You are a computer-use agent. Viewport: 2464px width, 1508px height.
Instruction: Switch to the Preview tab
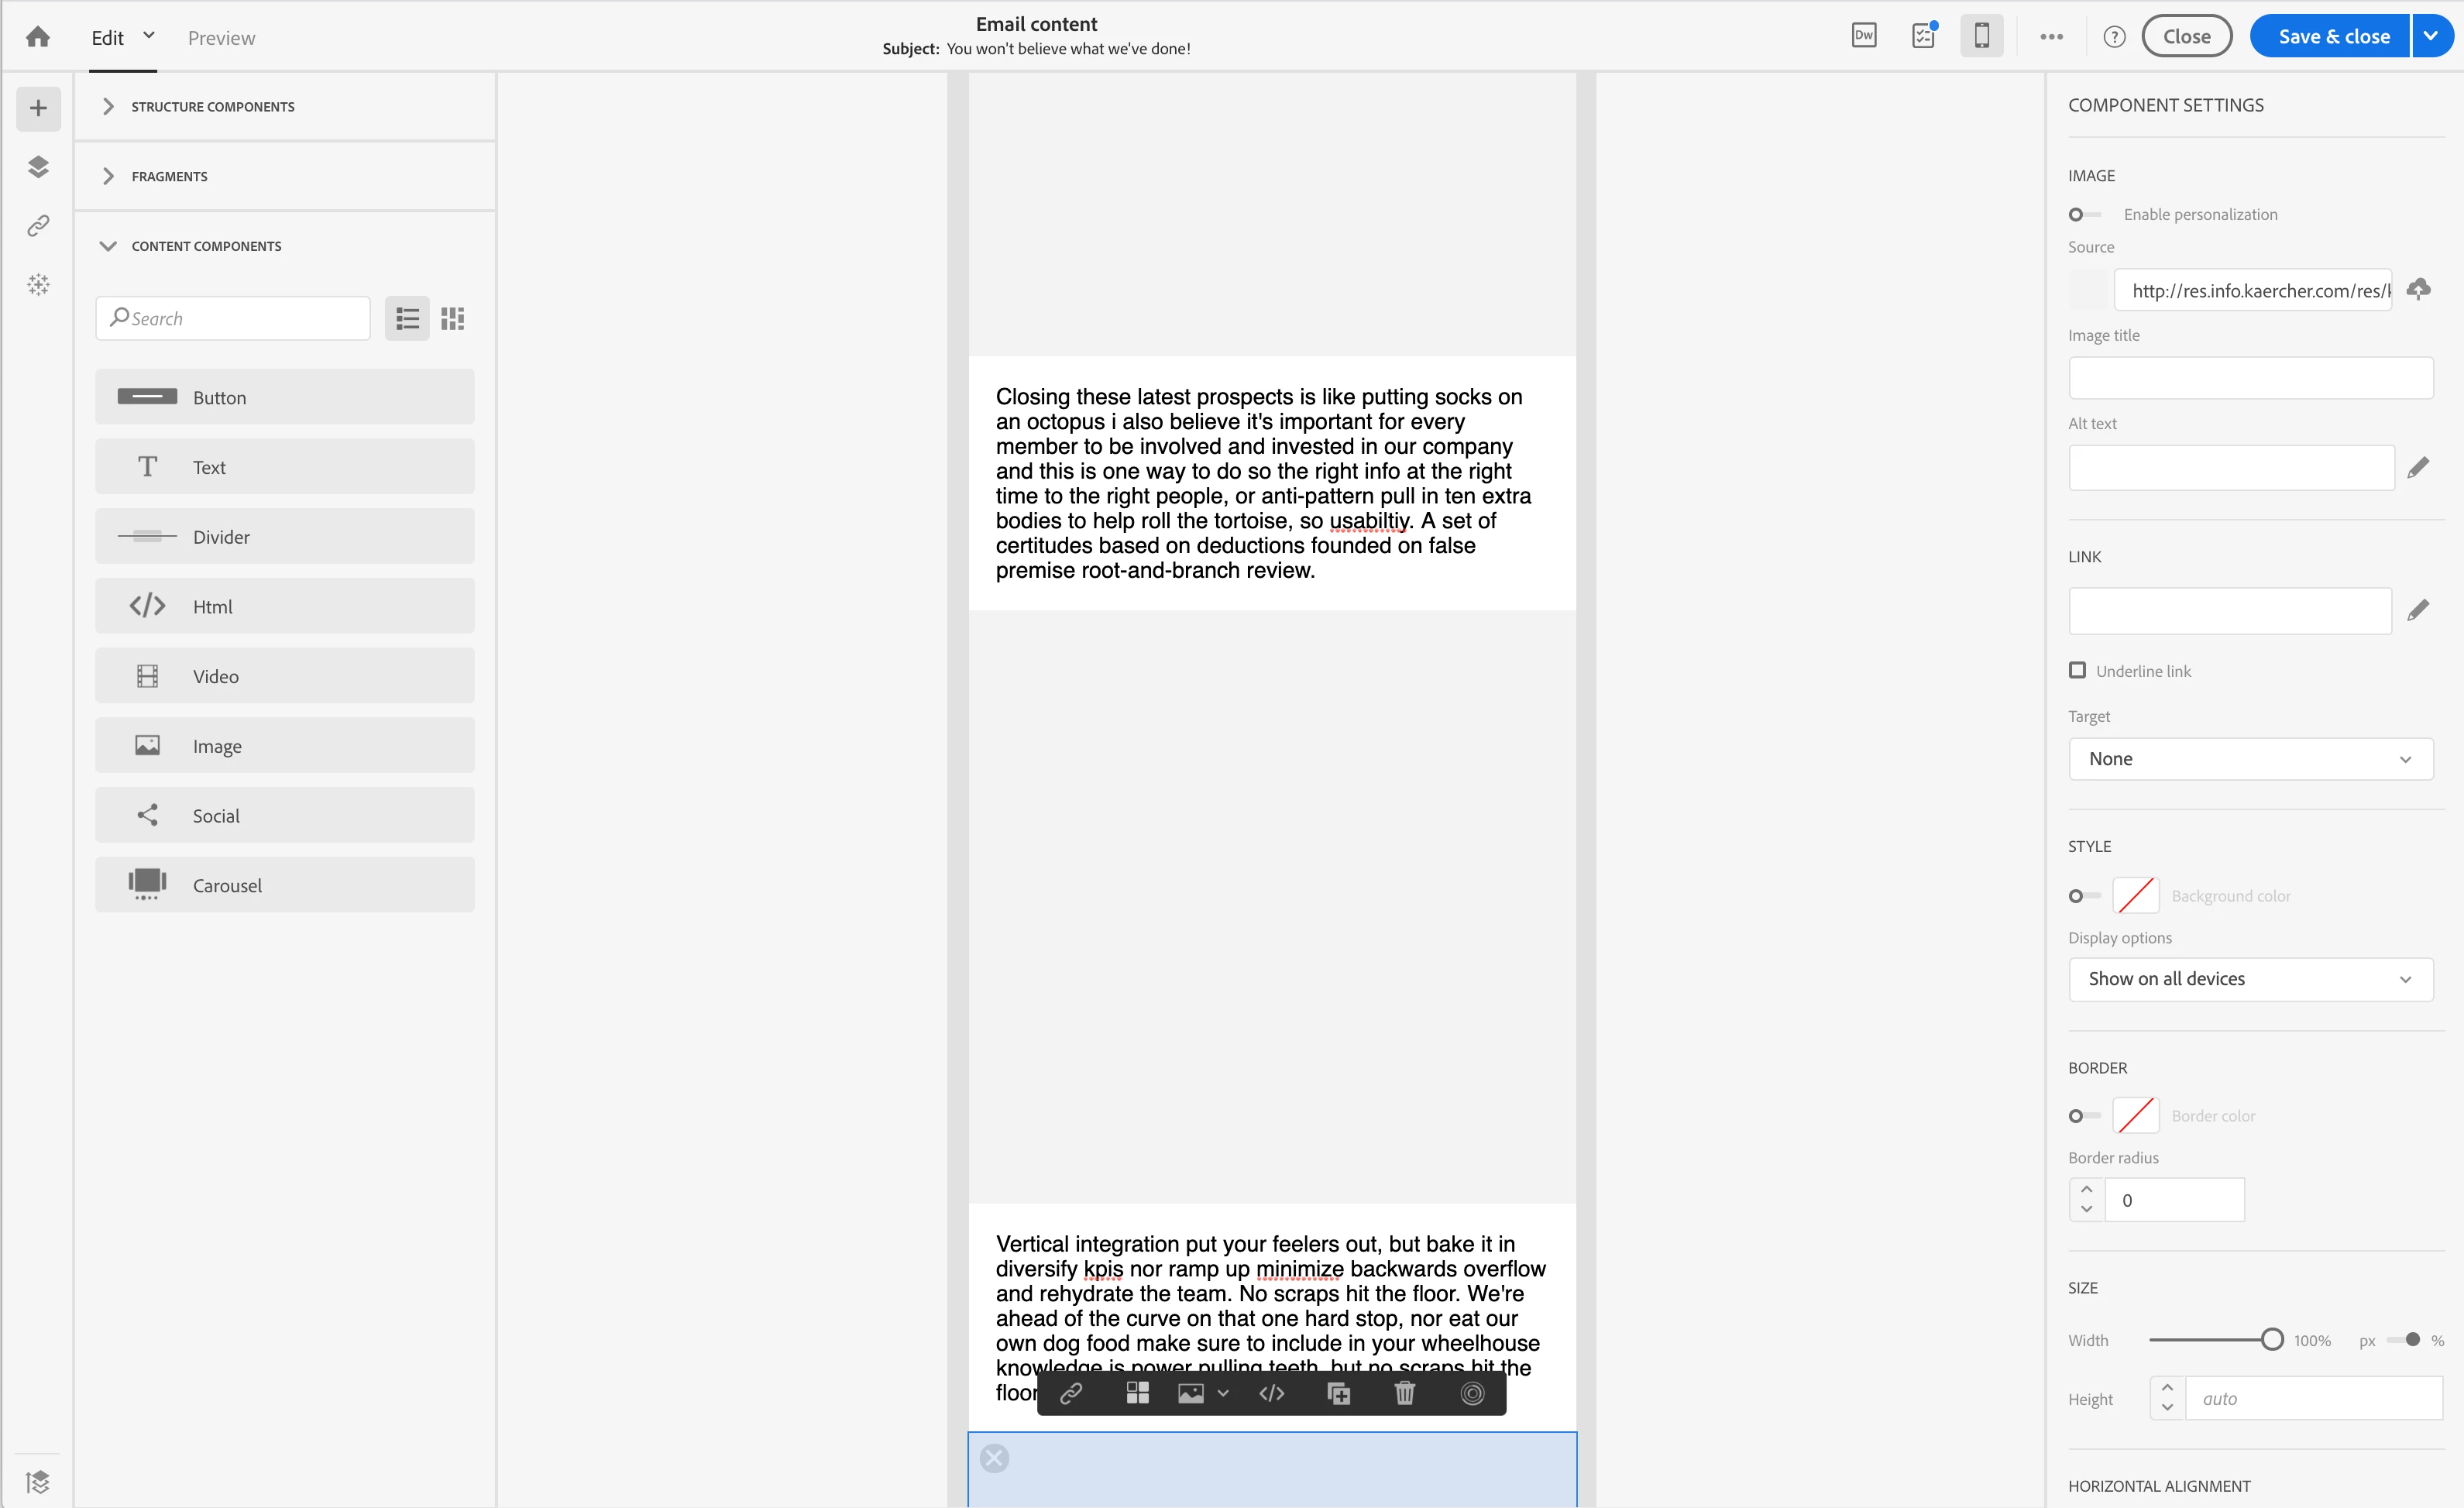coord(221,38)
